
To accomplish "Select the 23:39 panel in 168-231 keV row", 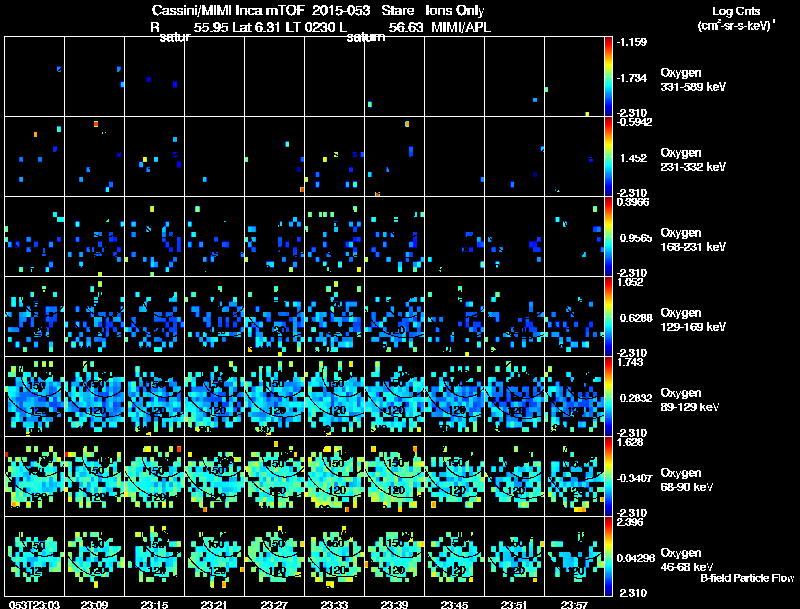I will coord(394,237).
